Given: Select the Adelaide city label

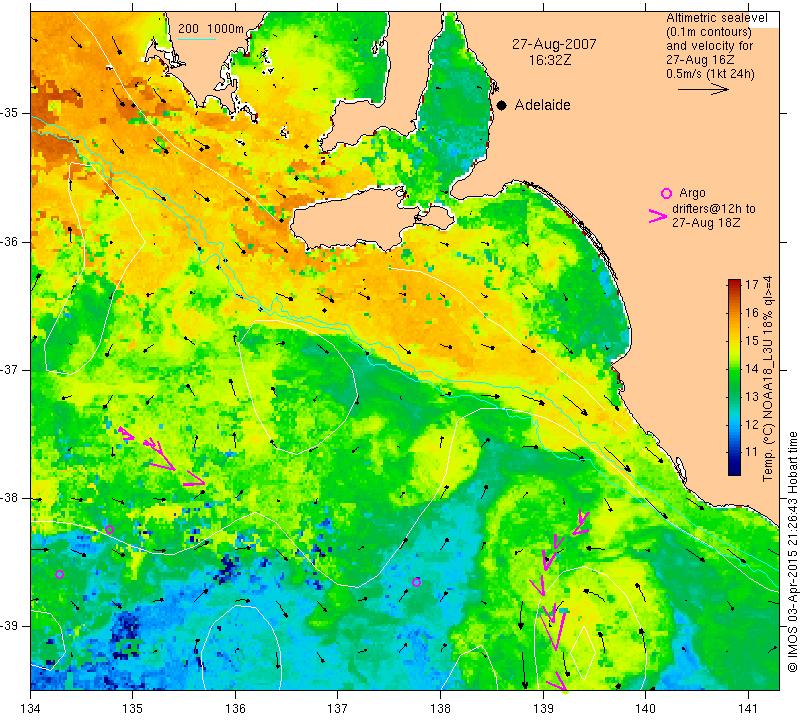Looking at the screenshot, I should [542, 105].
